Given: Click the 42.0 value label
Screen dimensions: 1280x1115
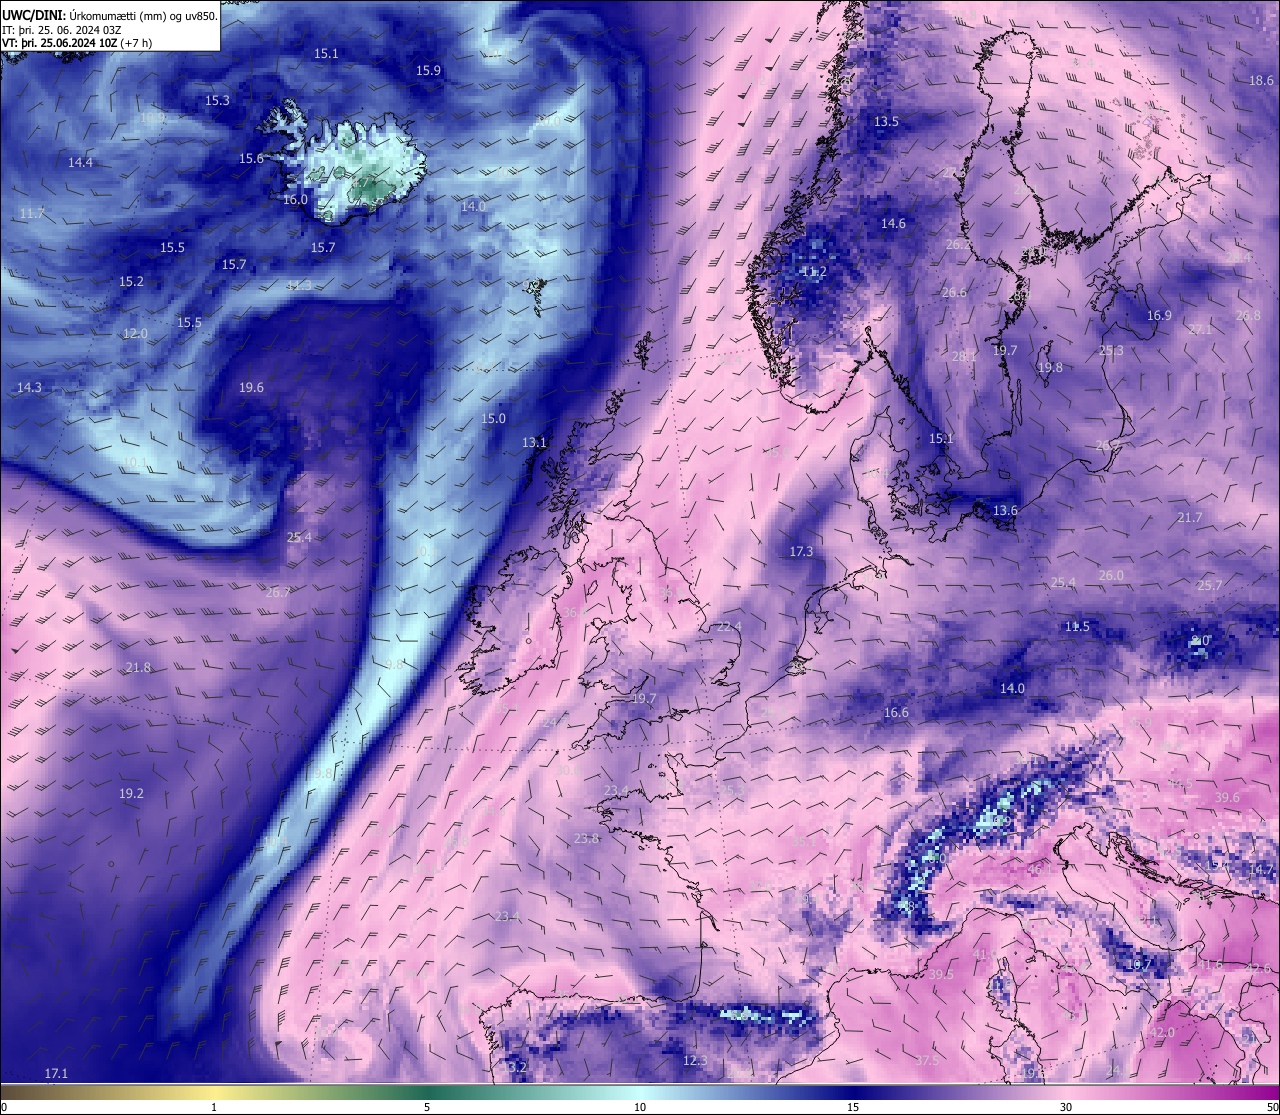Looking at the screenshot, I should (x=1162, y=1032).
